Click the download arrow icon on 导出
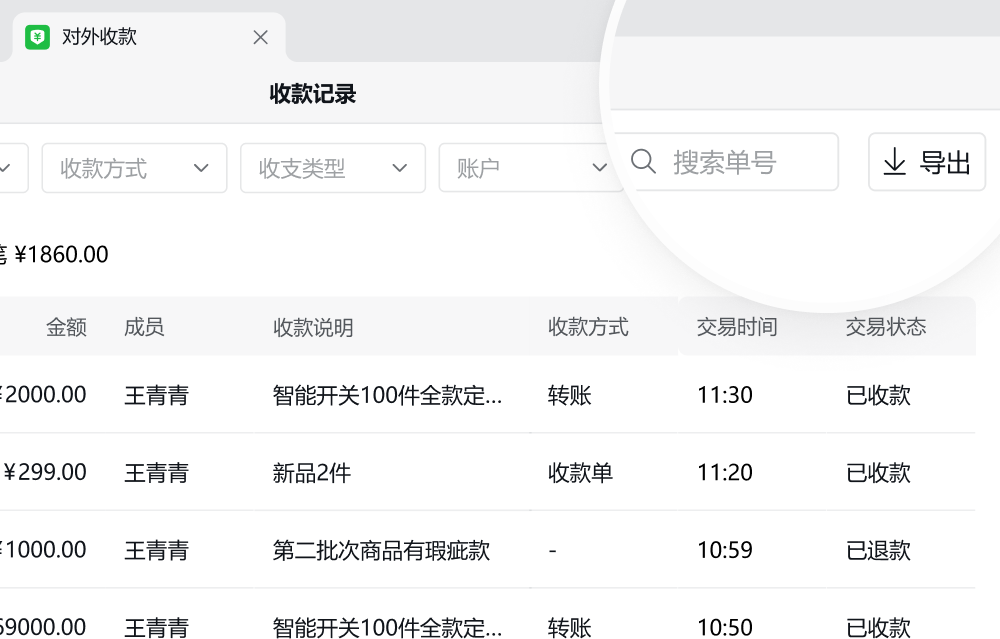This screenshot has width=1000, height=639. pyautogui.click(x=895, y=161)
